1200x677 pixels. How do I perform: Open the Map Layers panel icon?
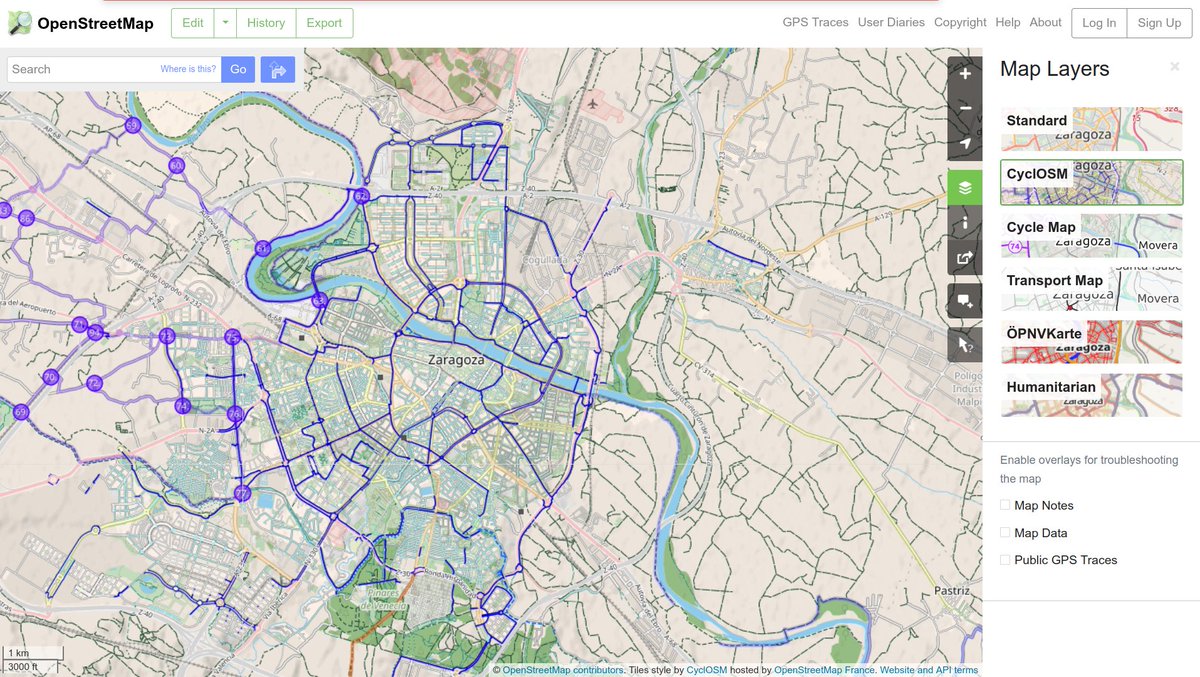pyautogui.click(x=963, y=187)
